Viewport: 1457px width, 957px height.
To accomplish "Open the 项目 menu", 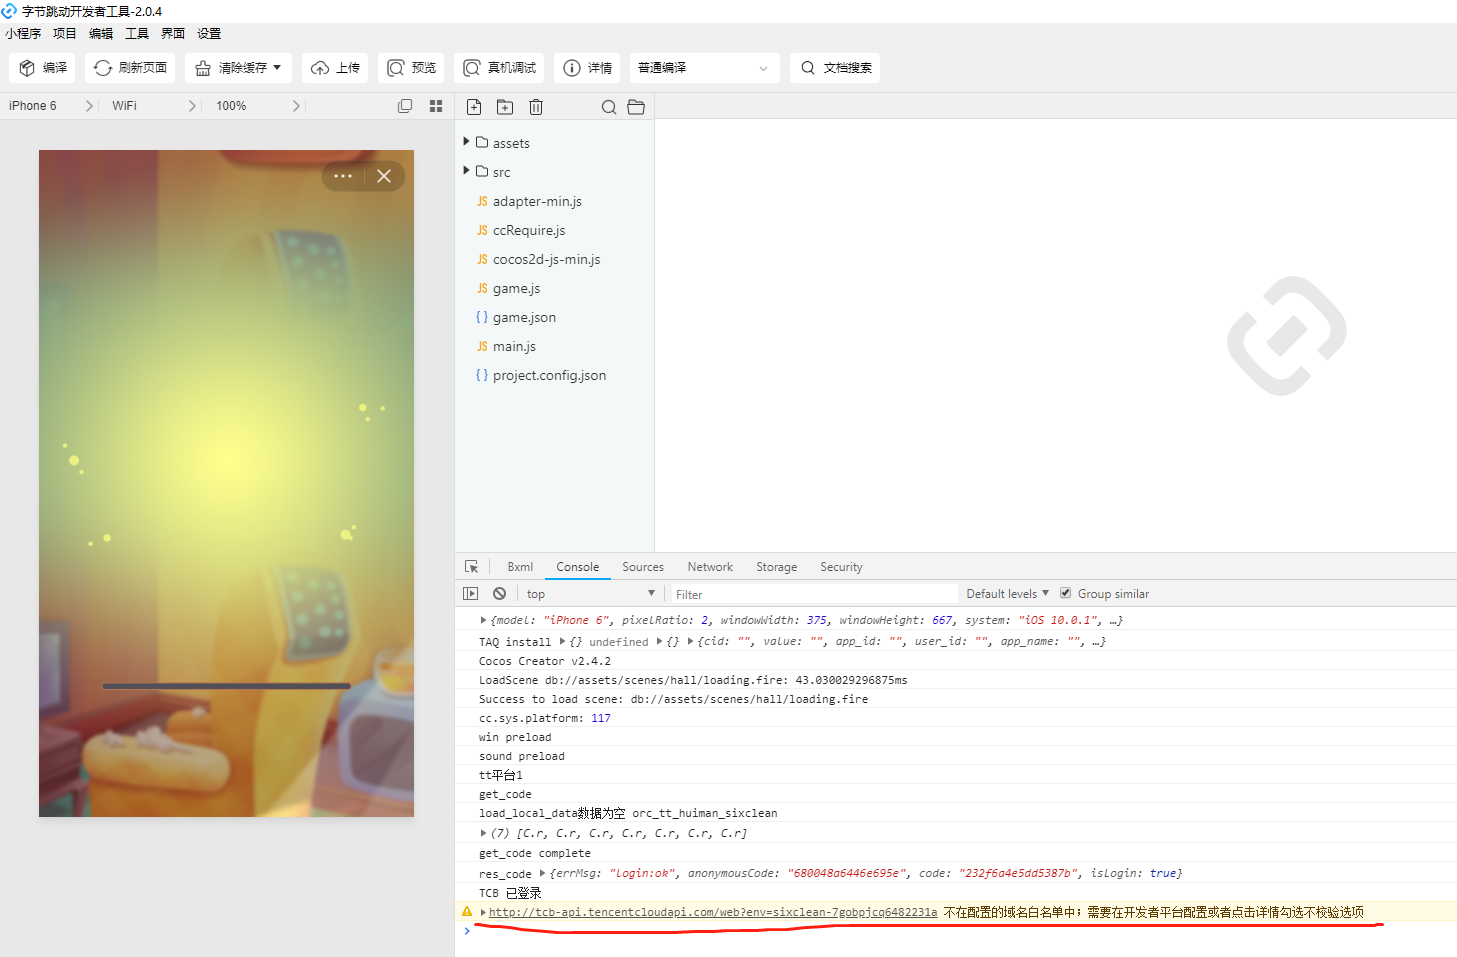I will coord(65,34).
